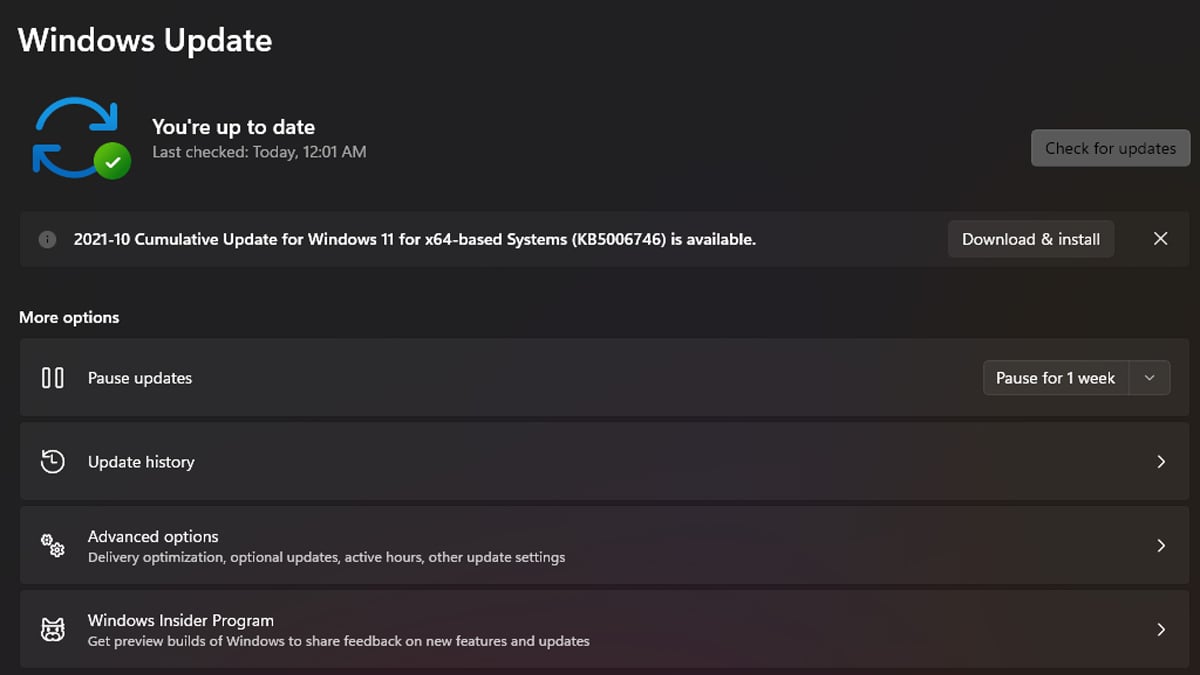Click the info icon beside cumulative update

[47, 239]
